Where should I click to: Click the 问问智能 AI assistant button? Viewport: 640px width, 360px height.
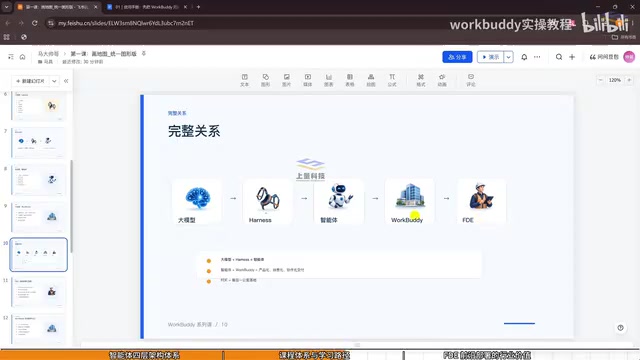point(604,57)
